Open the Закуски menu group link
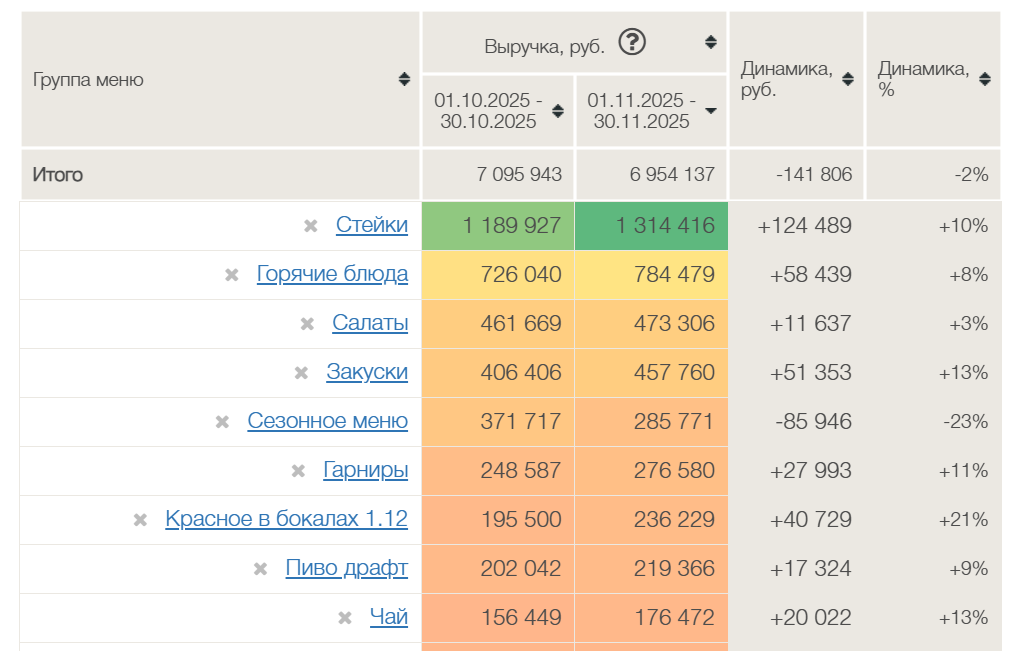This screenshot has width=1009, height=651. pyautogui.click(x=366, y=372)
